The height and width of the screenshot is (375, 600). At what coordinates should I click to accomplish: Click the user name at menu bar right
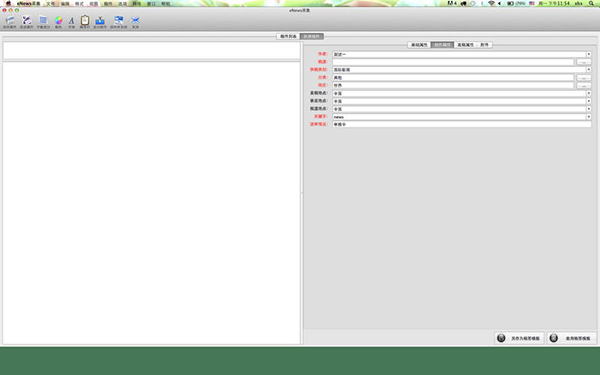pyautogui.click(x=579, y=3)
